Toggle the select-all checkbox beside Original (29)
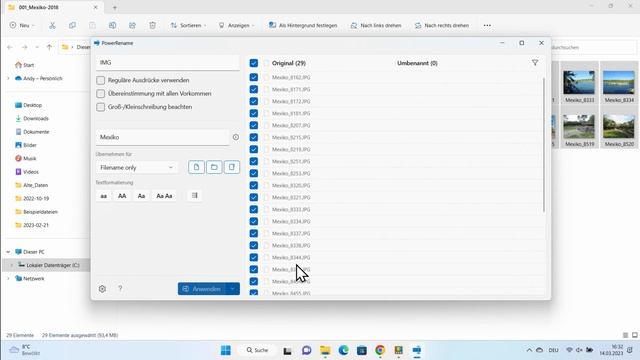 [253, 63]
